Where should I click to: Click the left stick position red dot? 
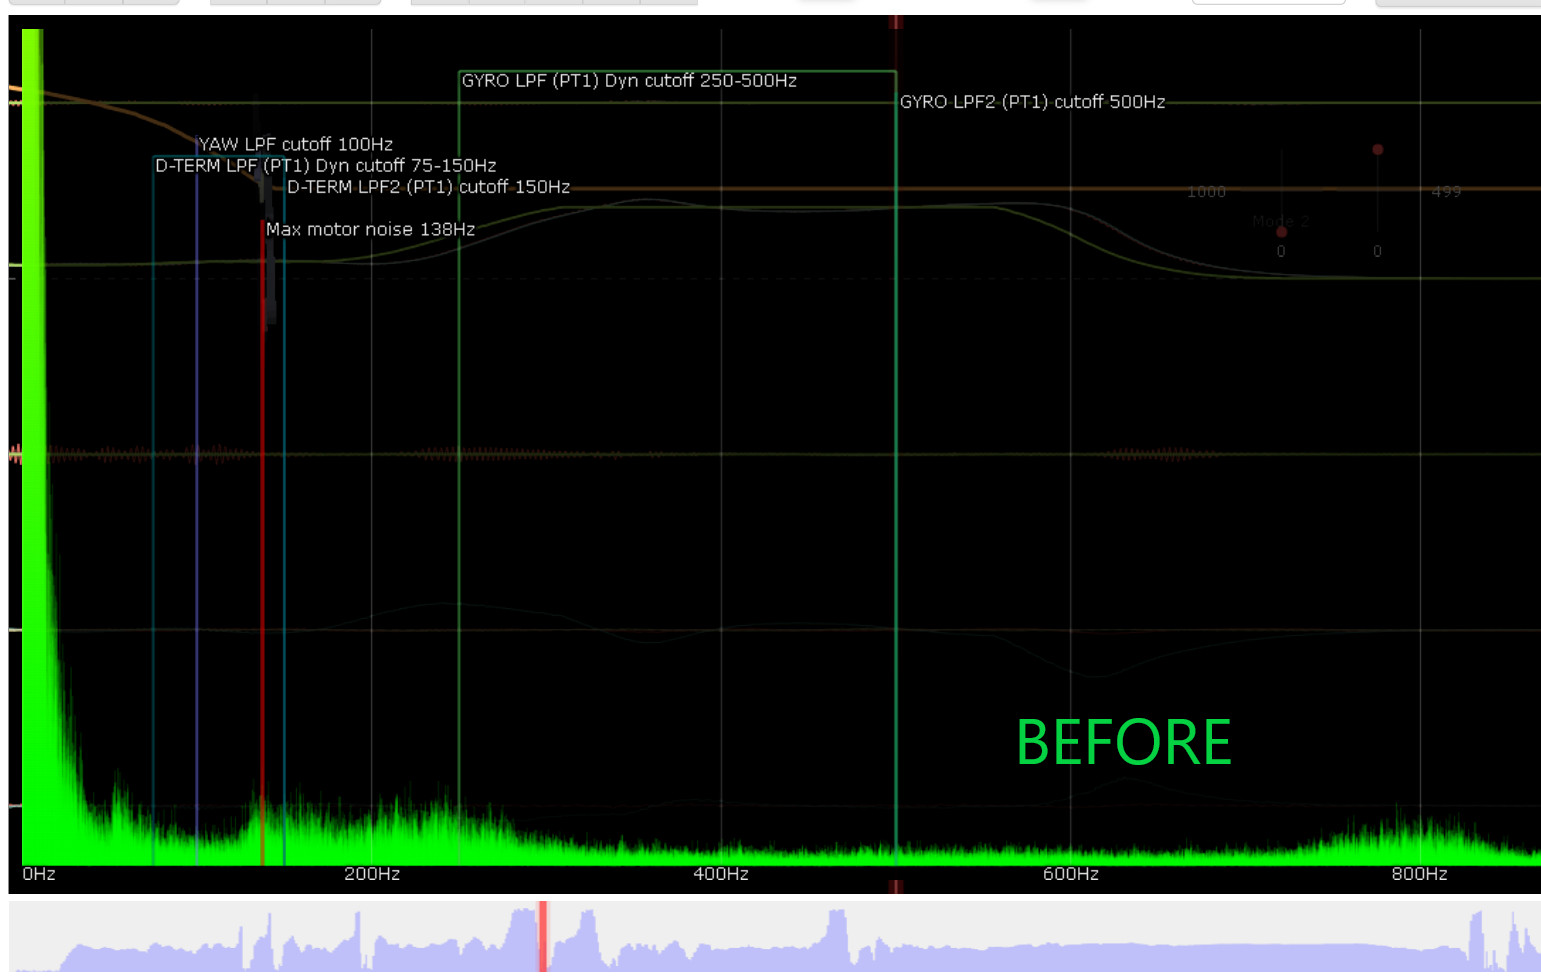(x=1281, y=232)
